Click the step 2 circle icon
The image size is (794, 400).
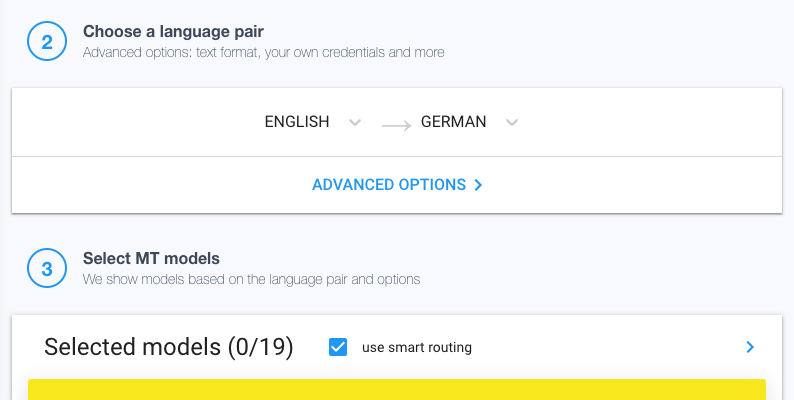46,42
